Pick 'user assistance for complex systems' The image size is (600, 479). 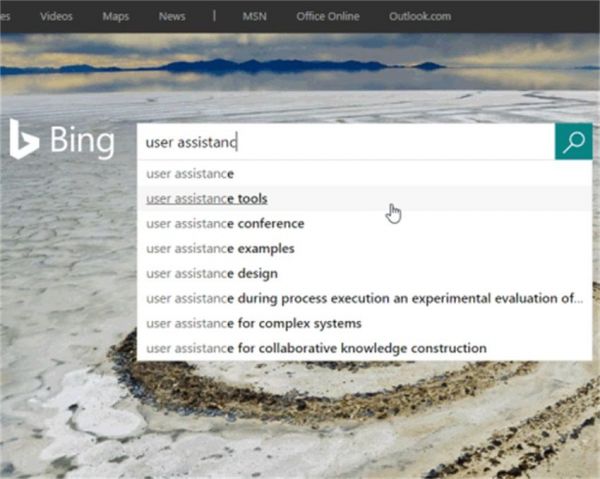pos(254,324)
